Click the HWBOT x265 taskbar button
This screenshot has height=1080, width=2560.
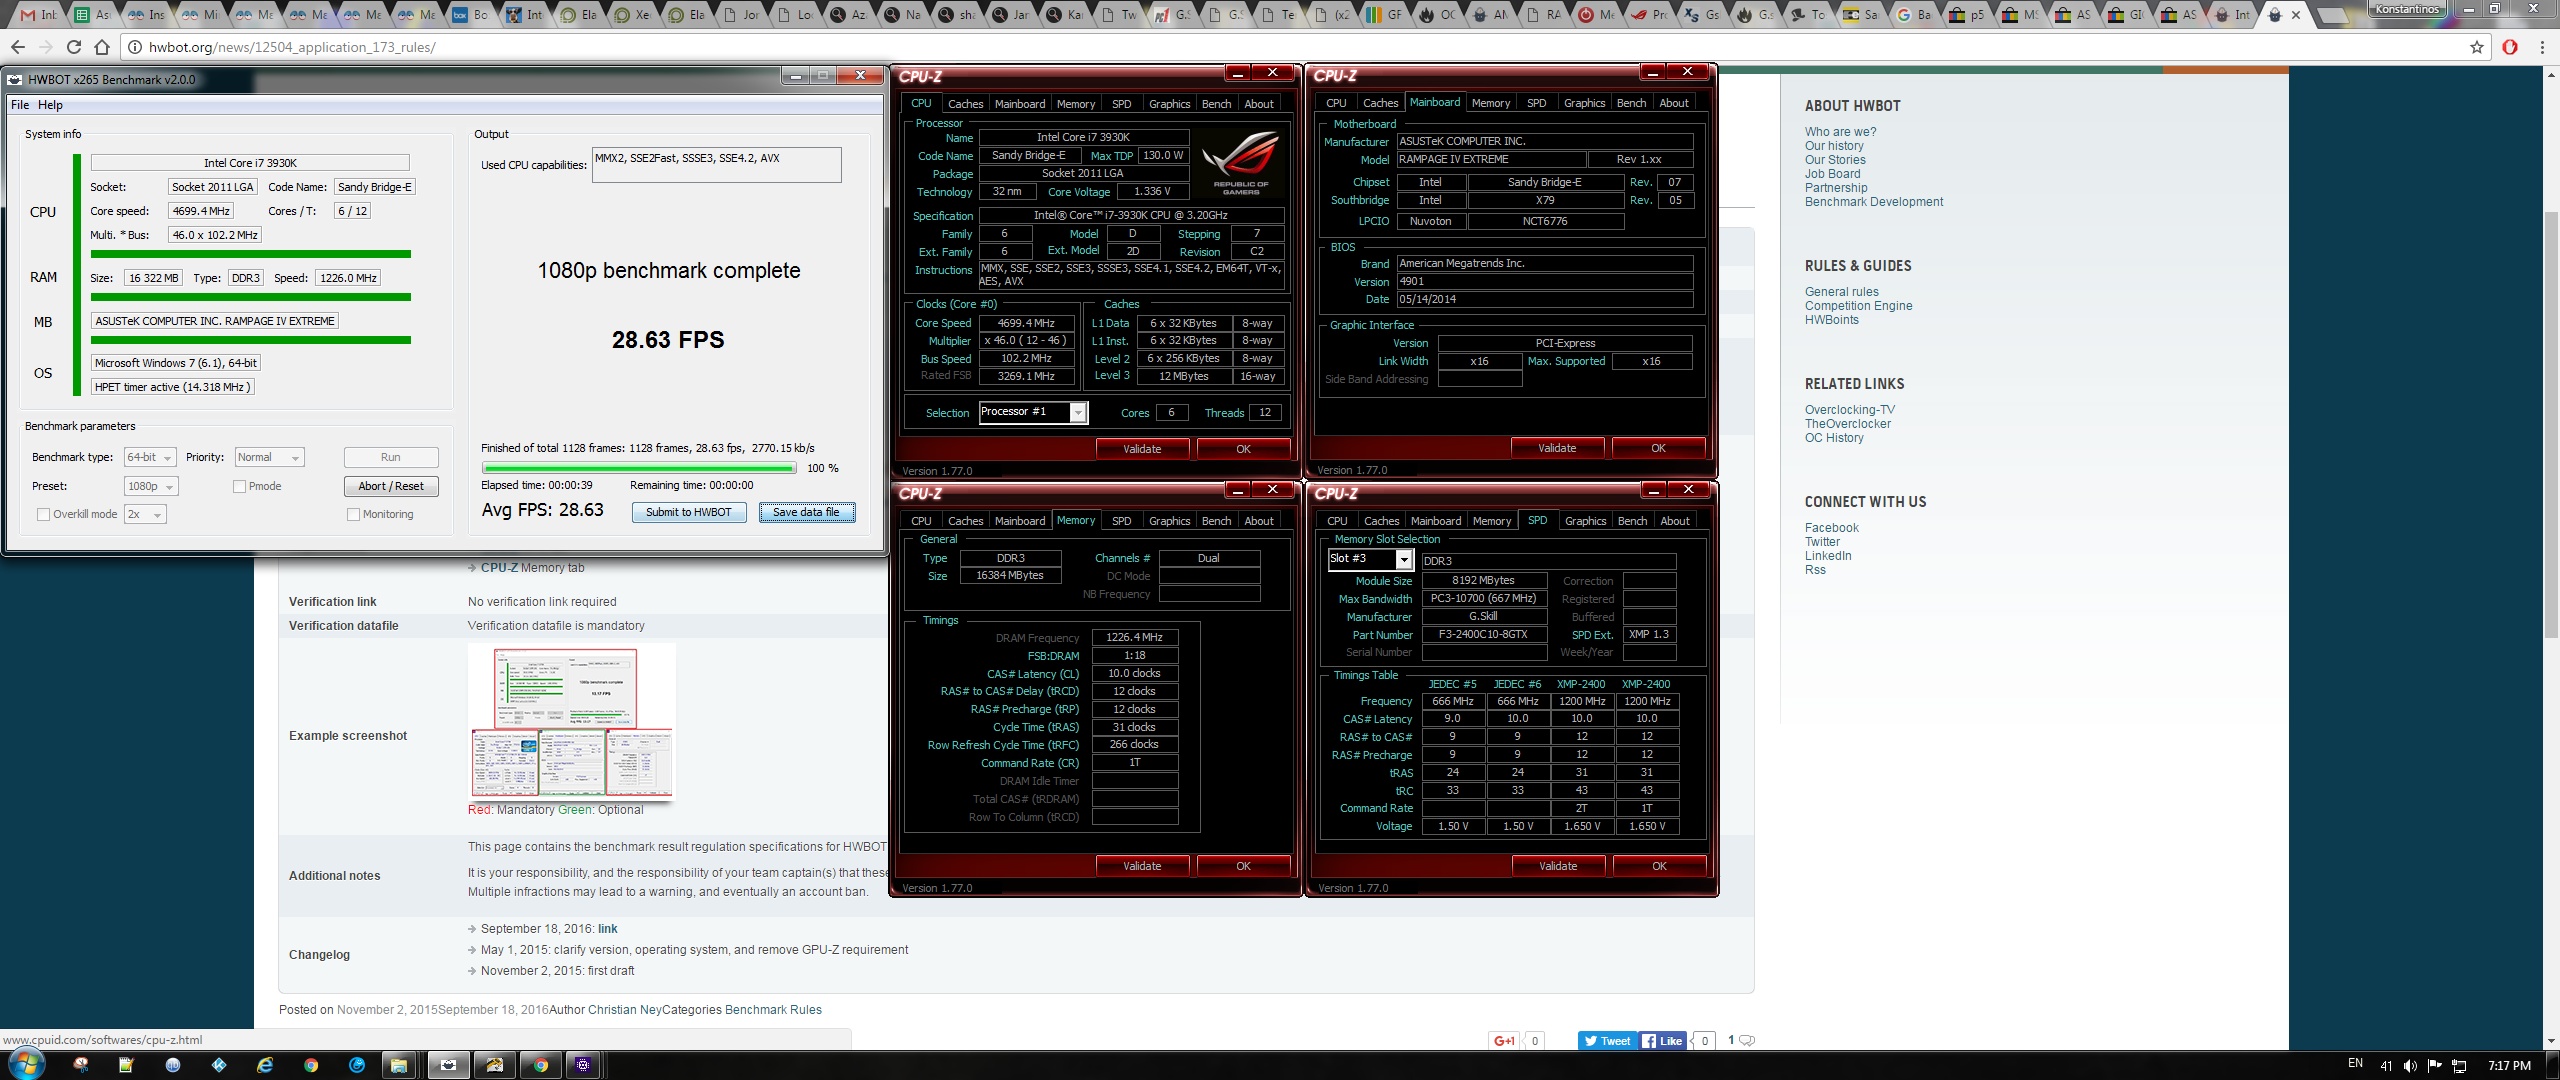[449, 1065]
